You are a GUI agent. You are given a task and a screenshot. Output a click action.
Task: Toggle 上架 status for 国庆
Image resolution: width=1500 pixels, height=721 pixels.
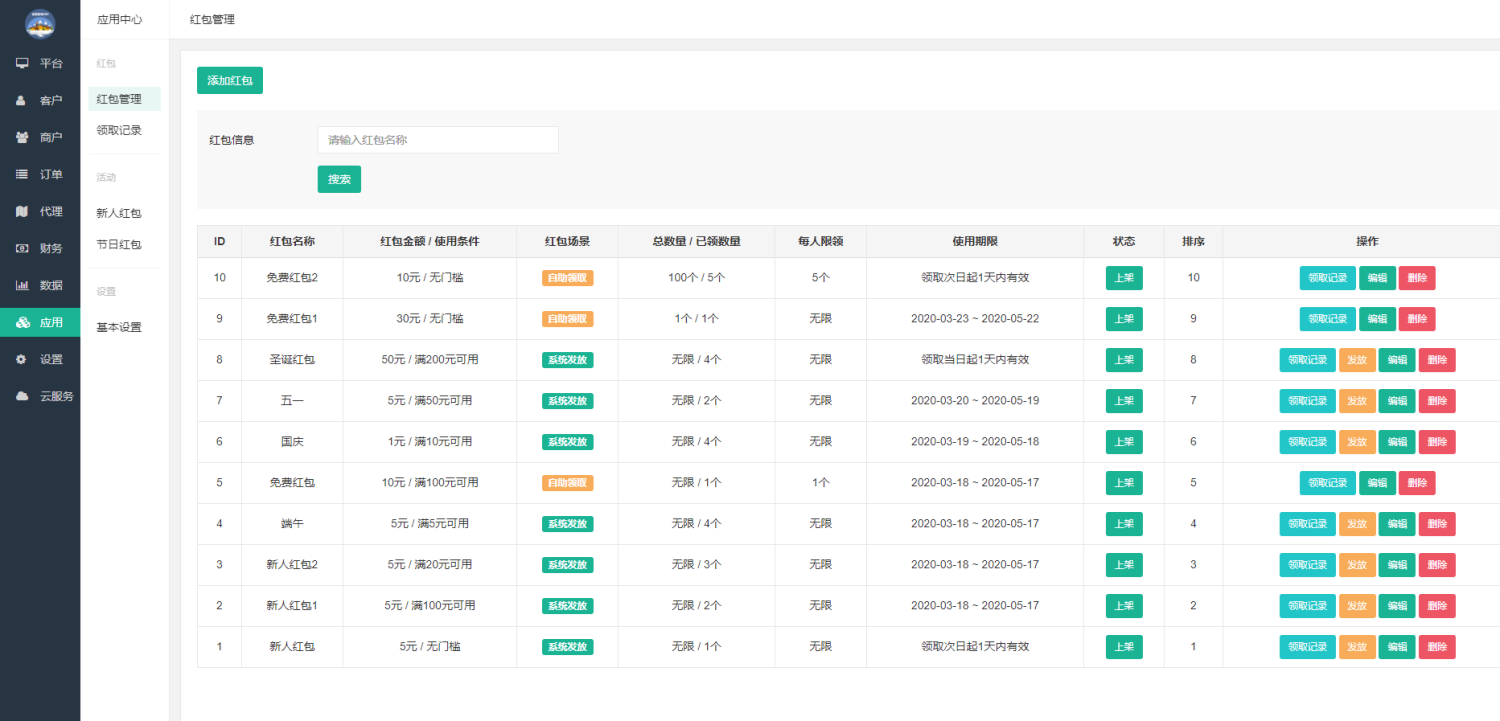click(1124, 442)
